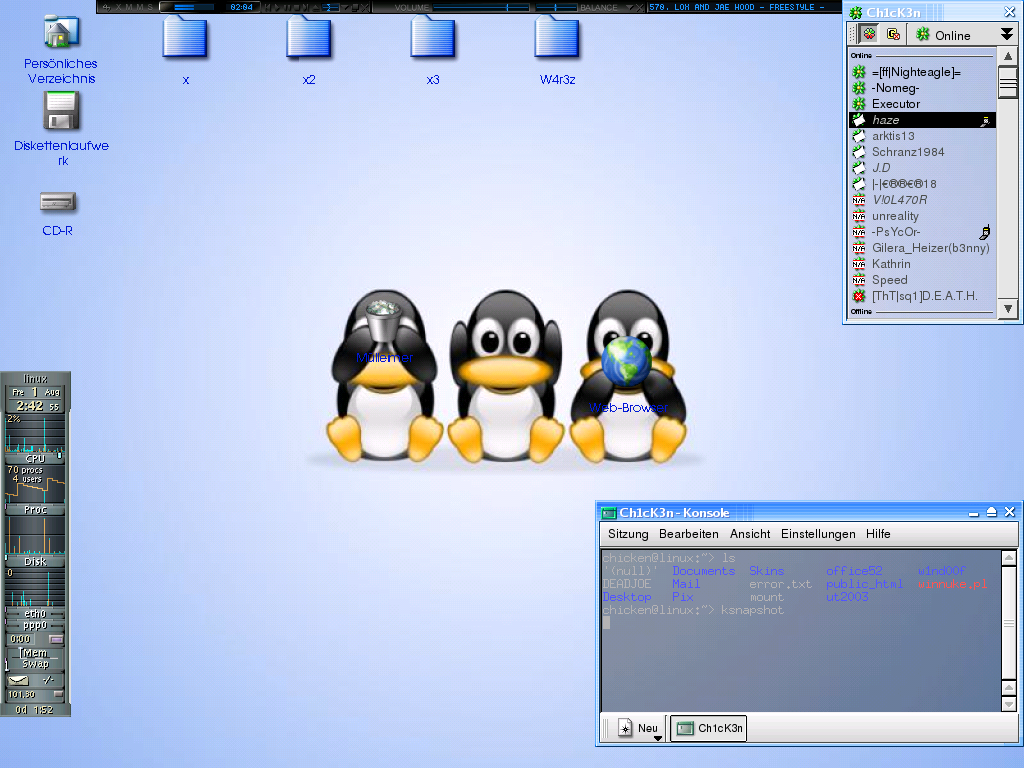Click the XMMS song title scroller
The width and height of the screenshot is (1024, 768).
pos(743,7)
